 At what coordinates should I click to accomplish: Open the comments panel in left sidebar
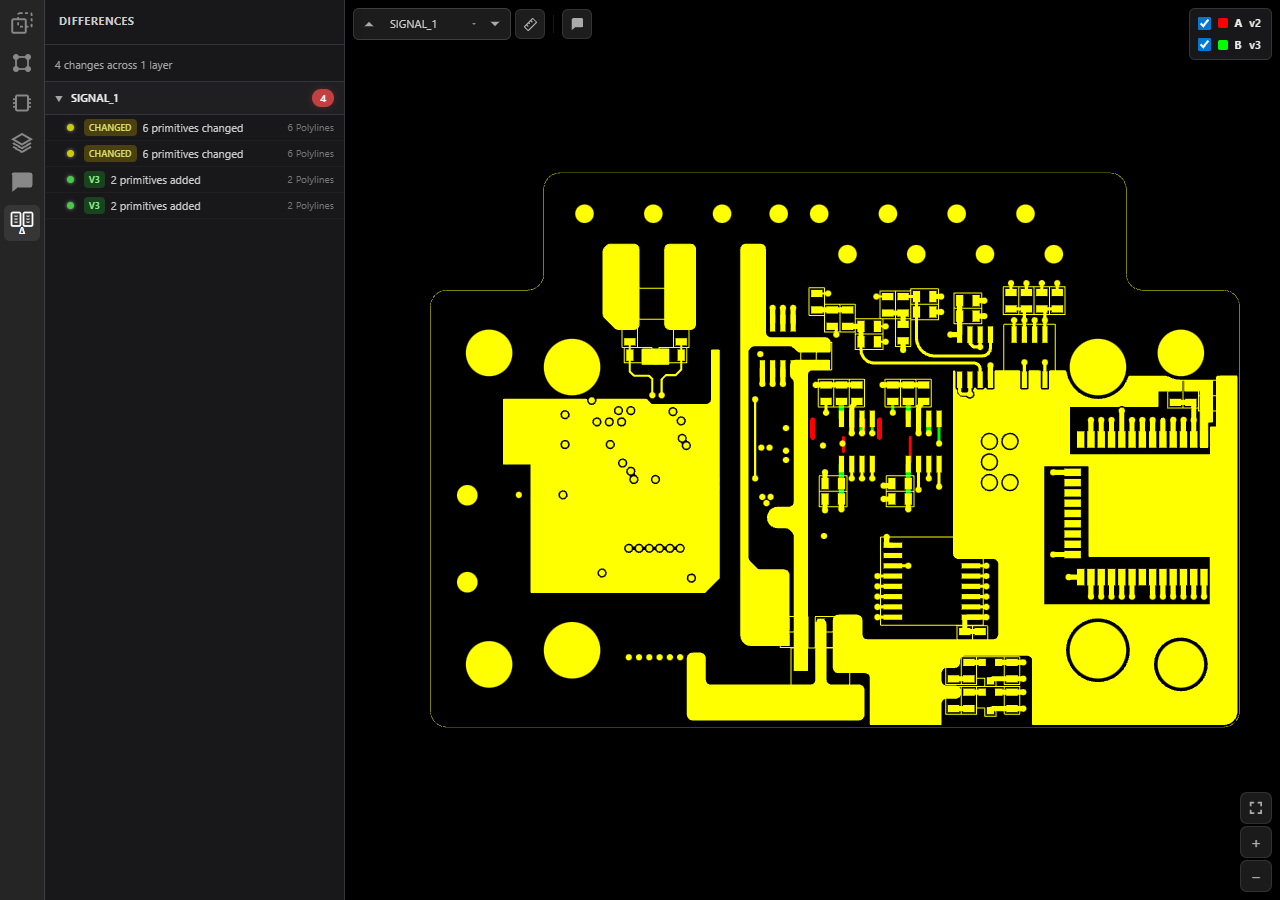pos(22,182)
